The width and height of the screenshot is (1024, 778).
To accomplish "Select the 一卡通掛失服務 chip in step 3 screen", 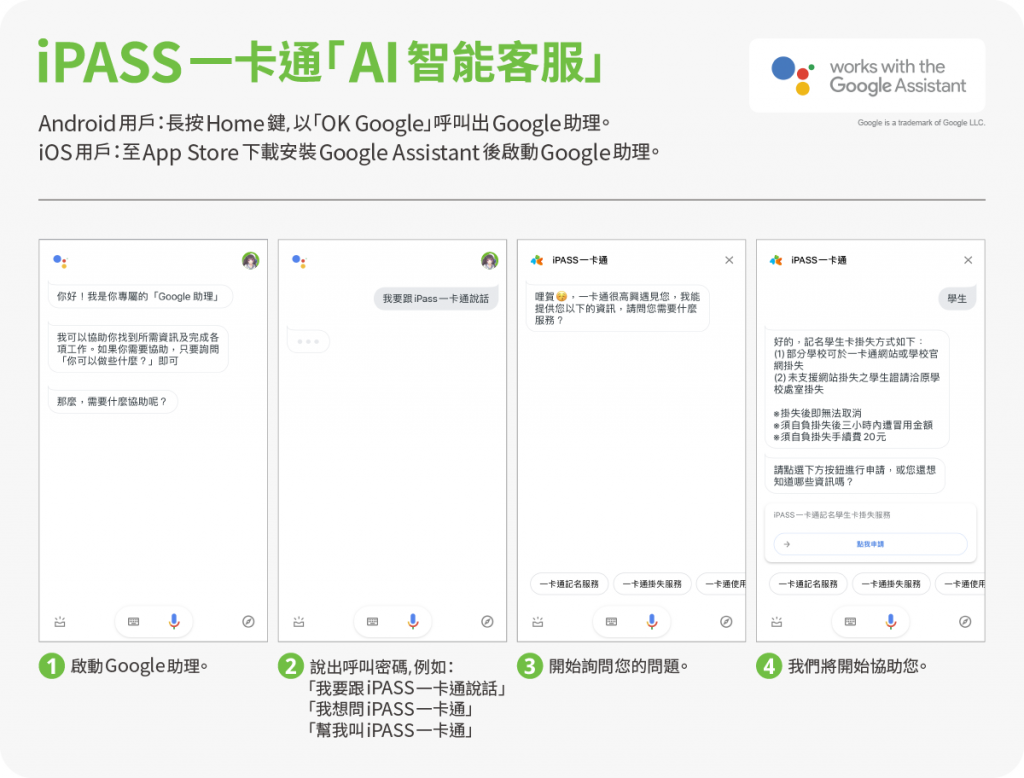I will tap(652, 584).
